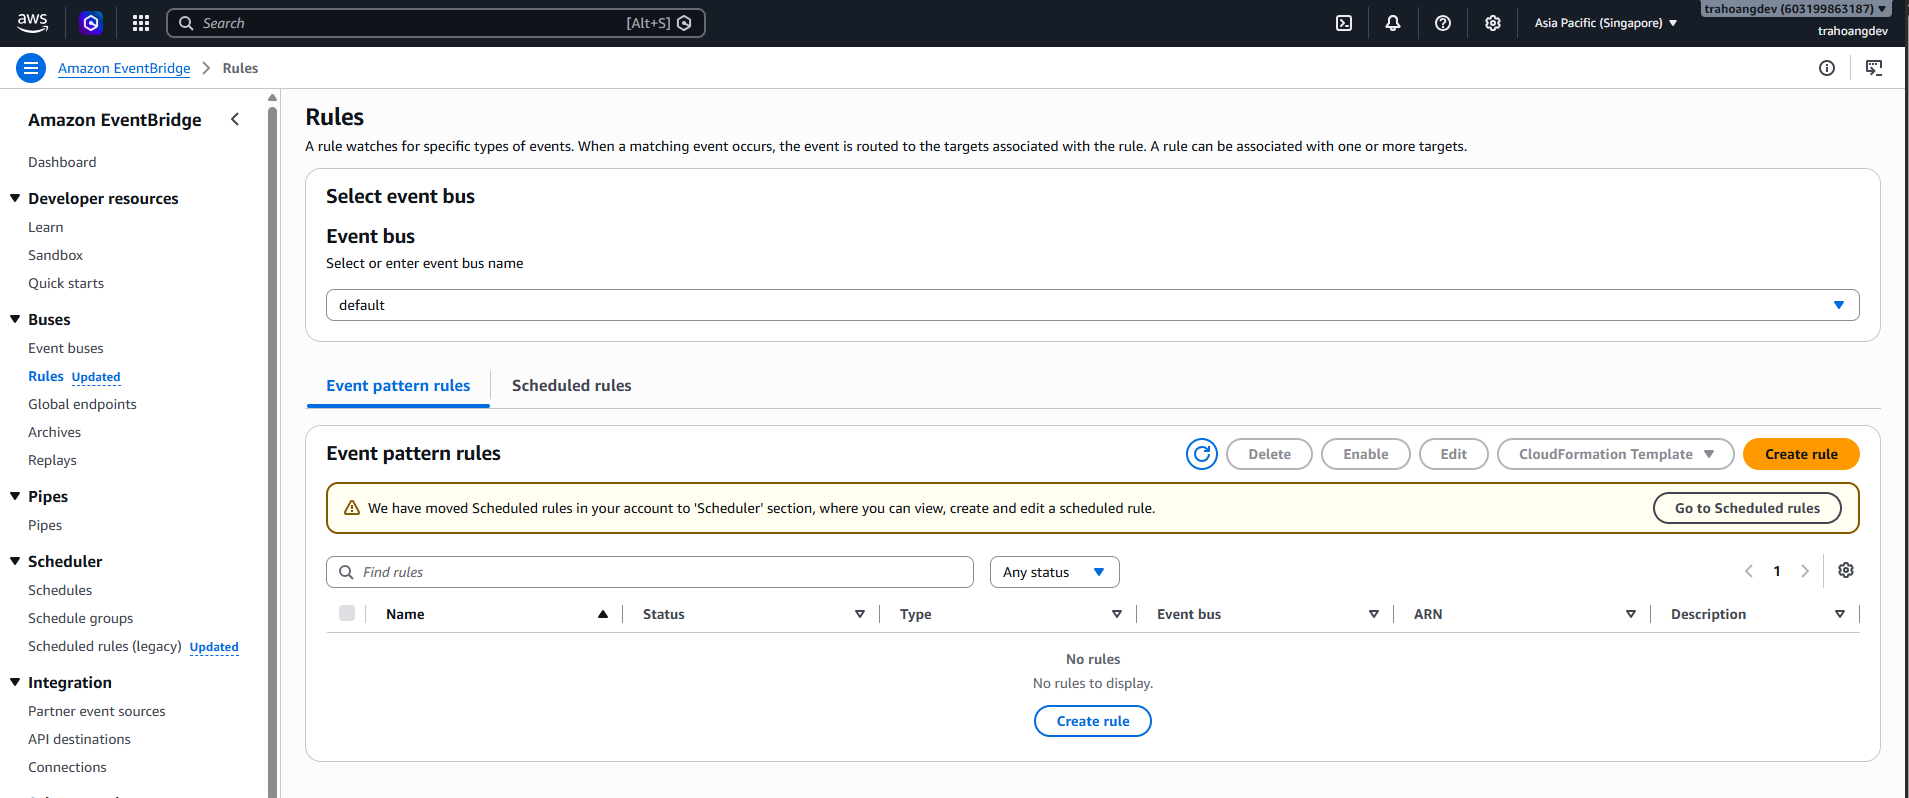This screenshot has width=1909, height=798.
Task: Launch AWS CloudShell terminal icon
Action: click(1344, 23)
